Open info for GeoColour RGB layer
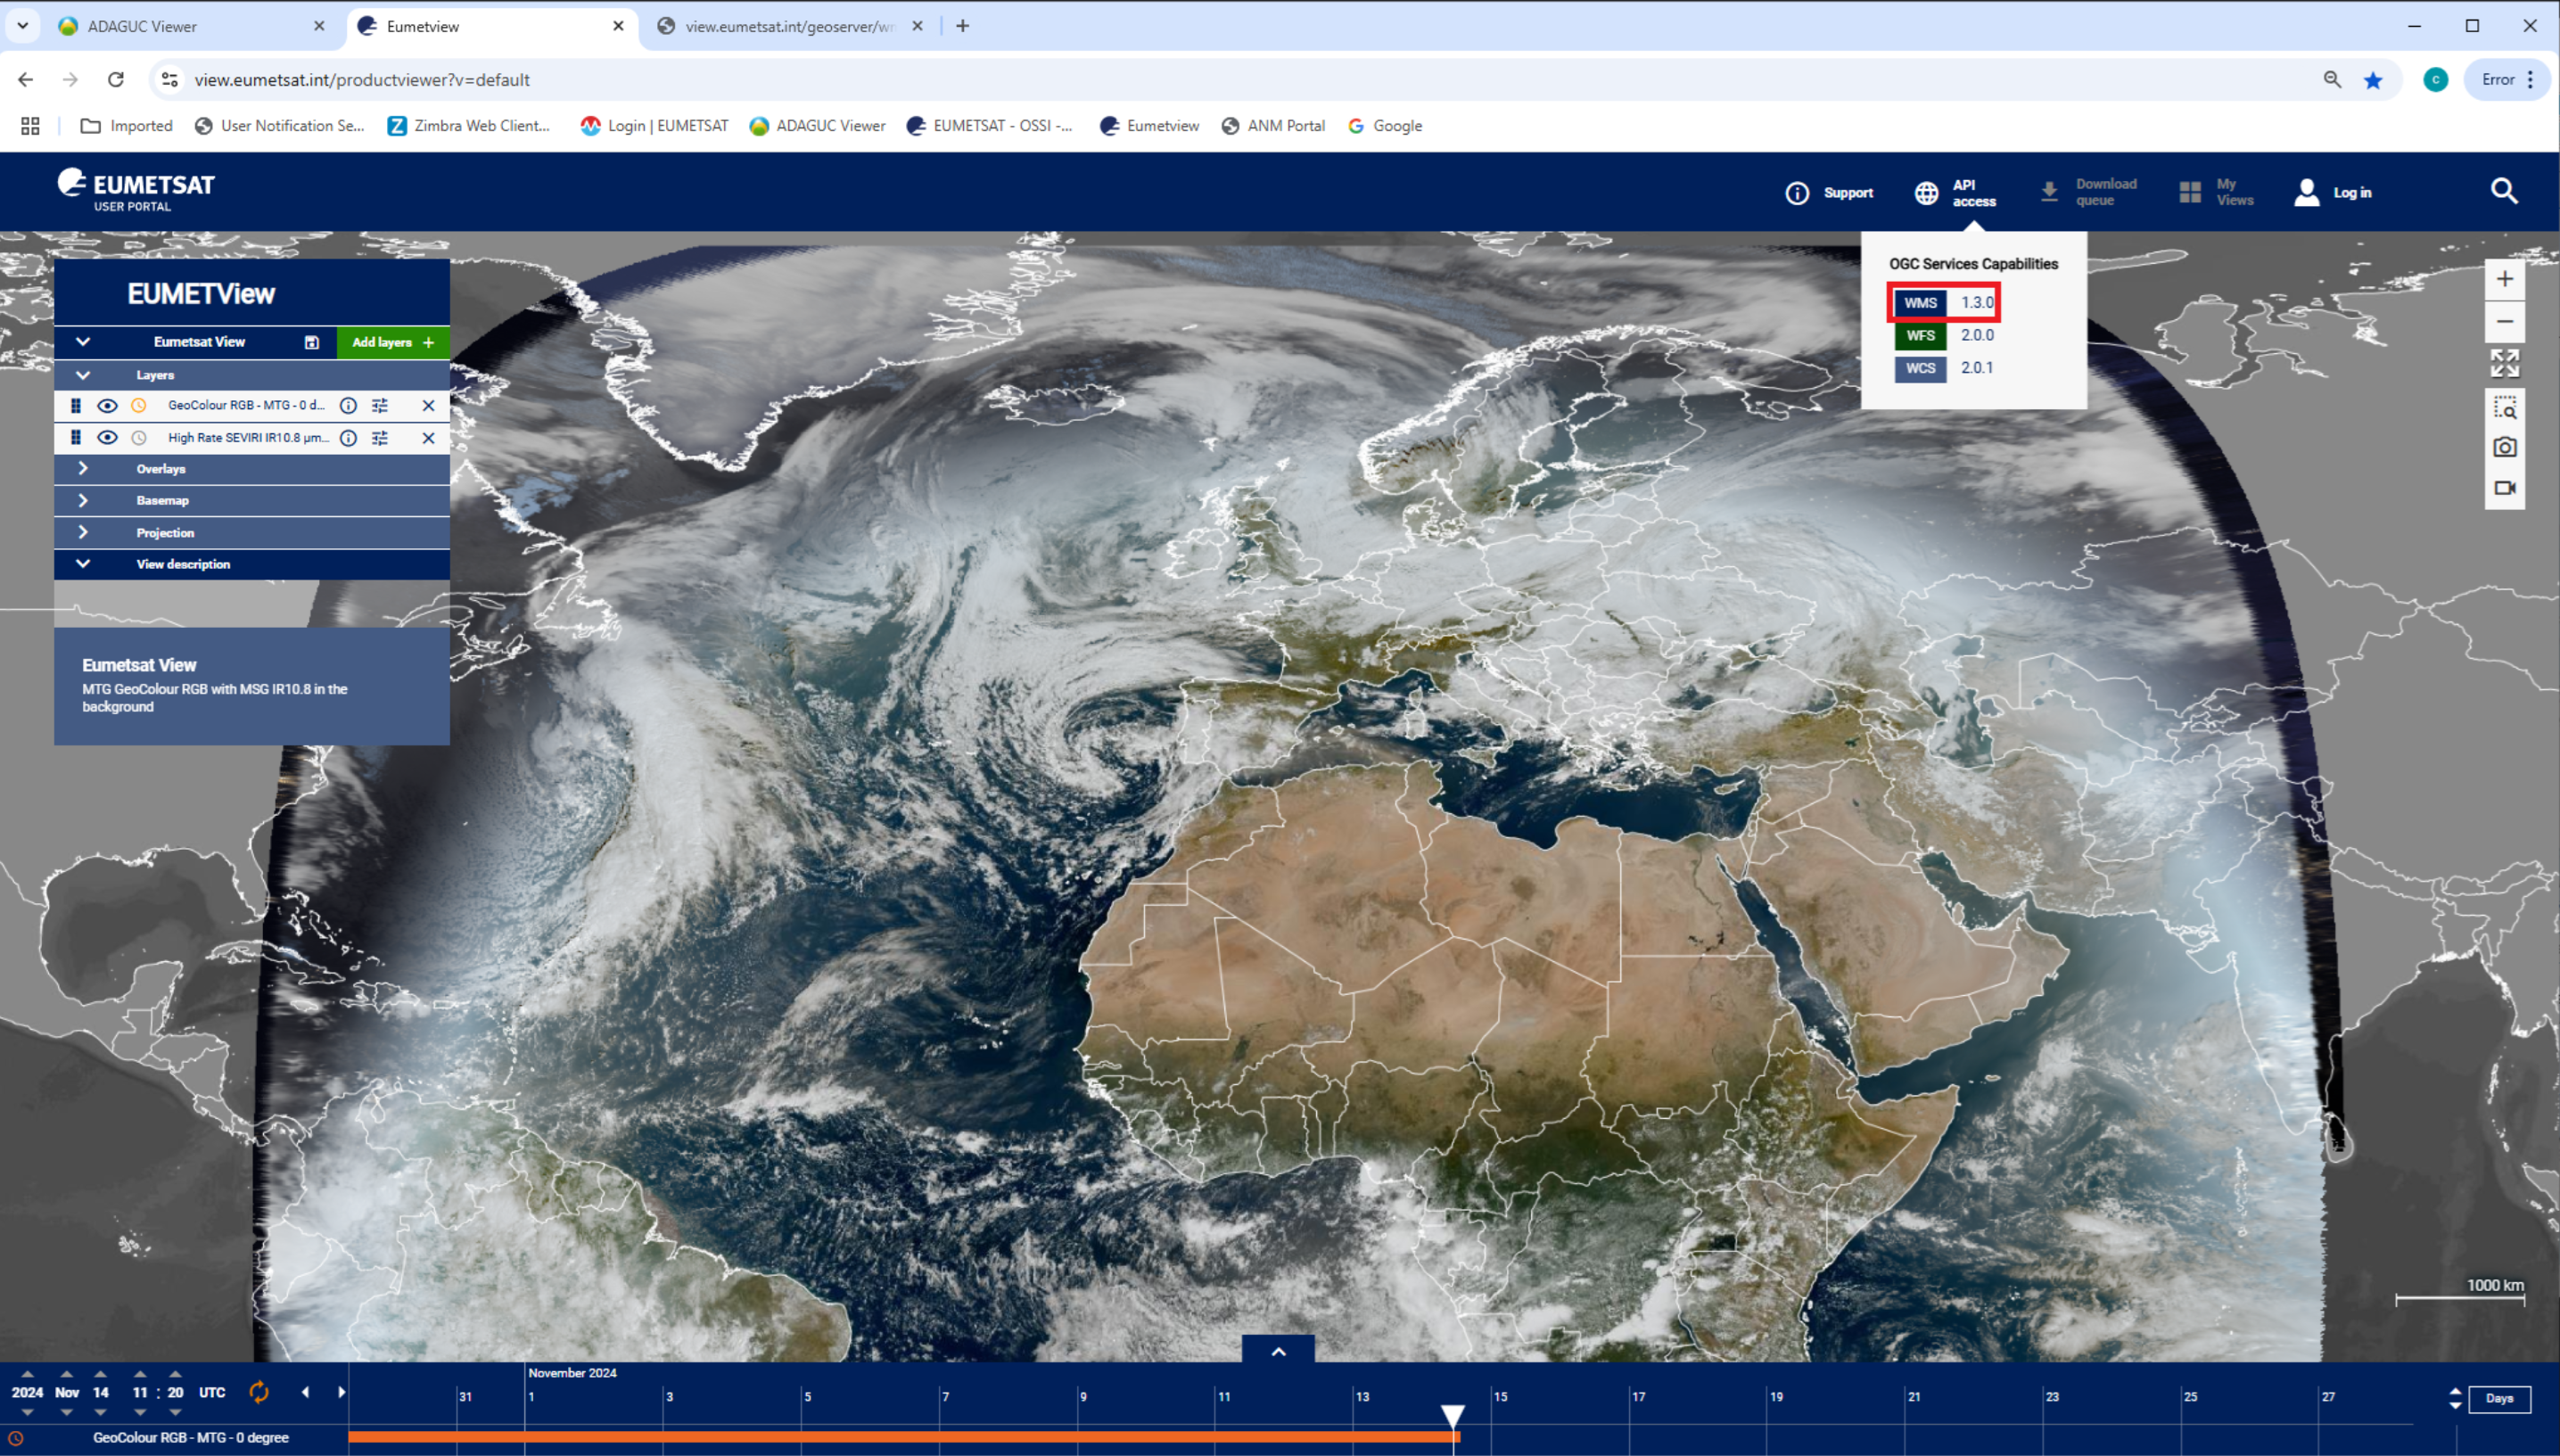The width and height of the screenshot is (2560, 1456). tap(348, 405)
